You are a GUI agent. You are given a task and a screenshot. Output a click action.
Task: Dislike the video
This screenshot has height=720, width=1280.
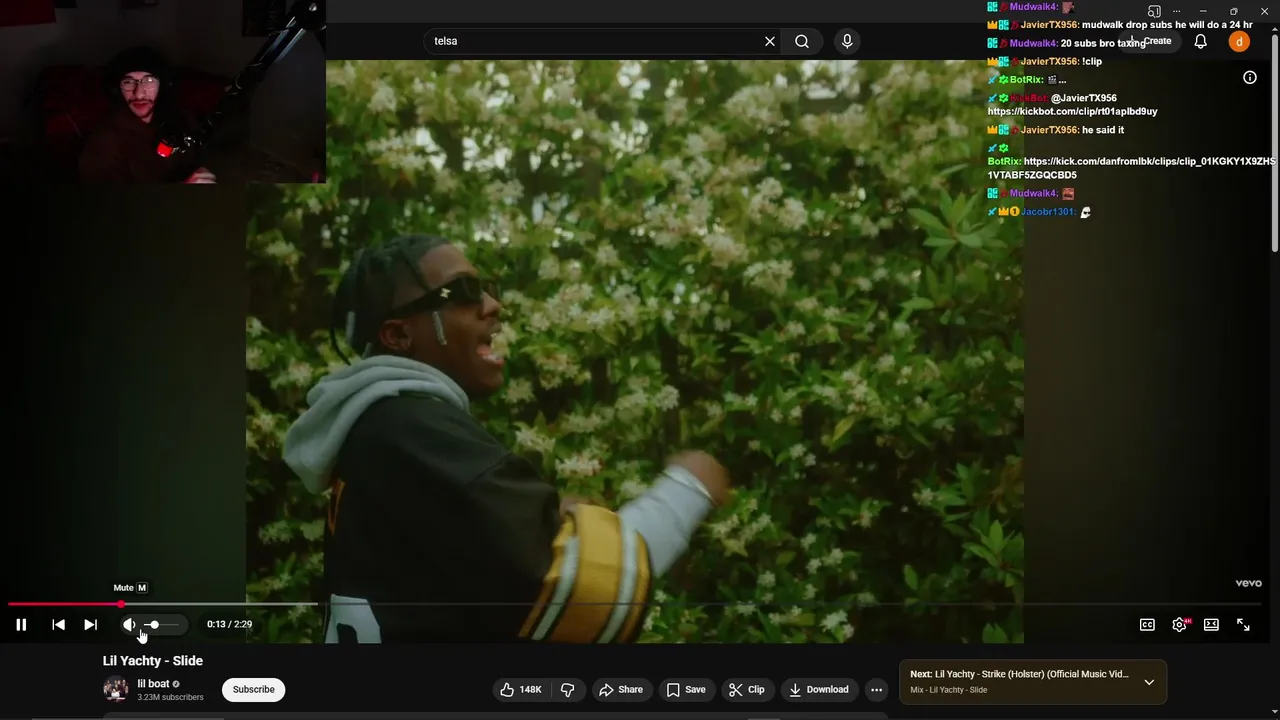point(568,689)
